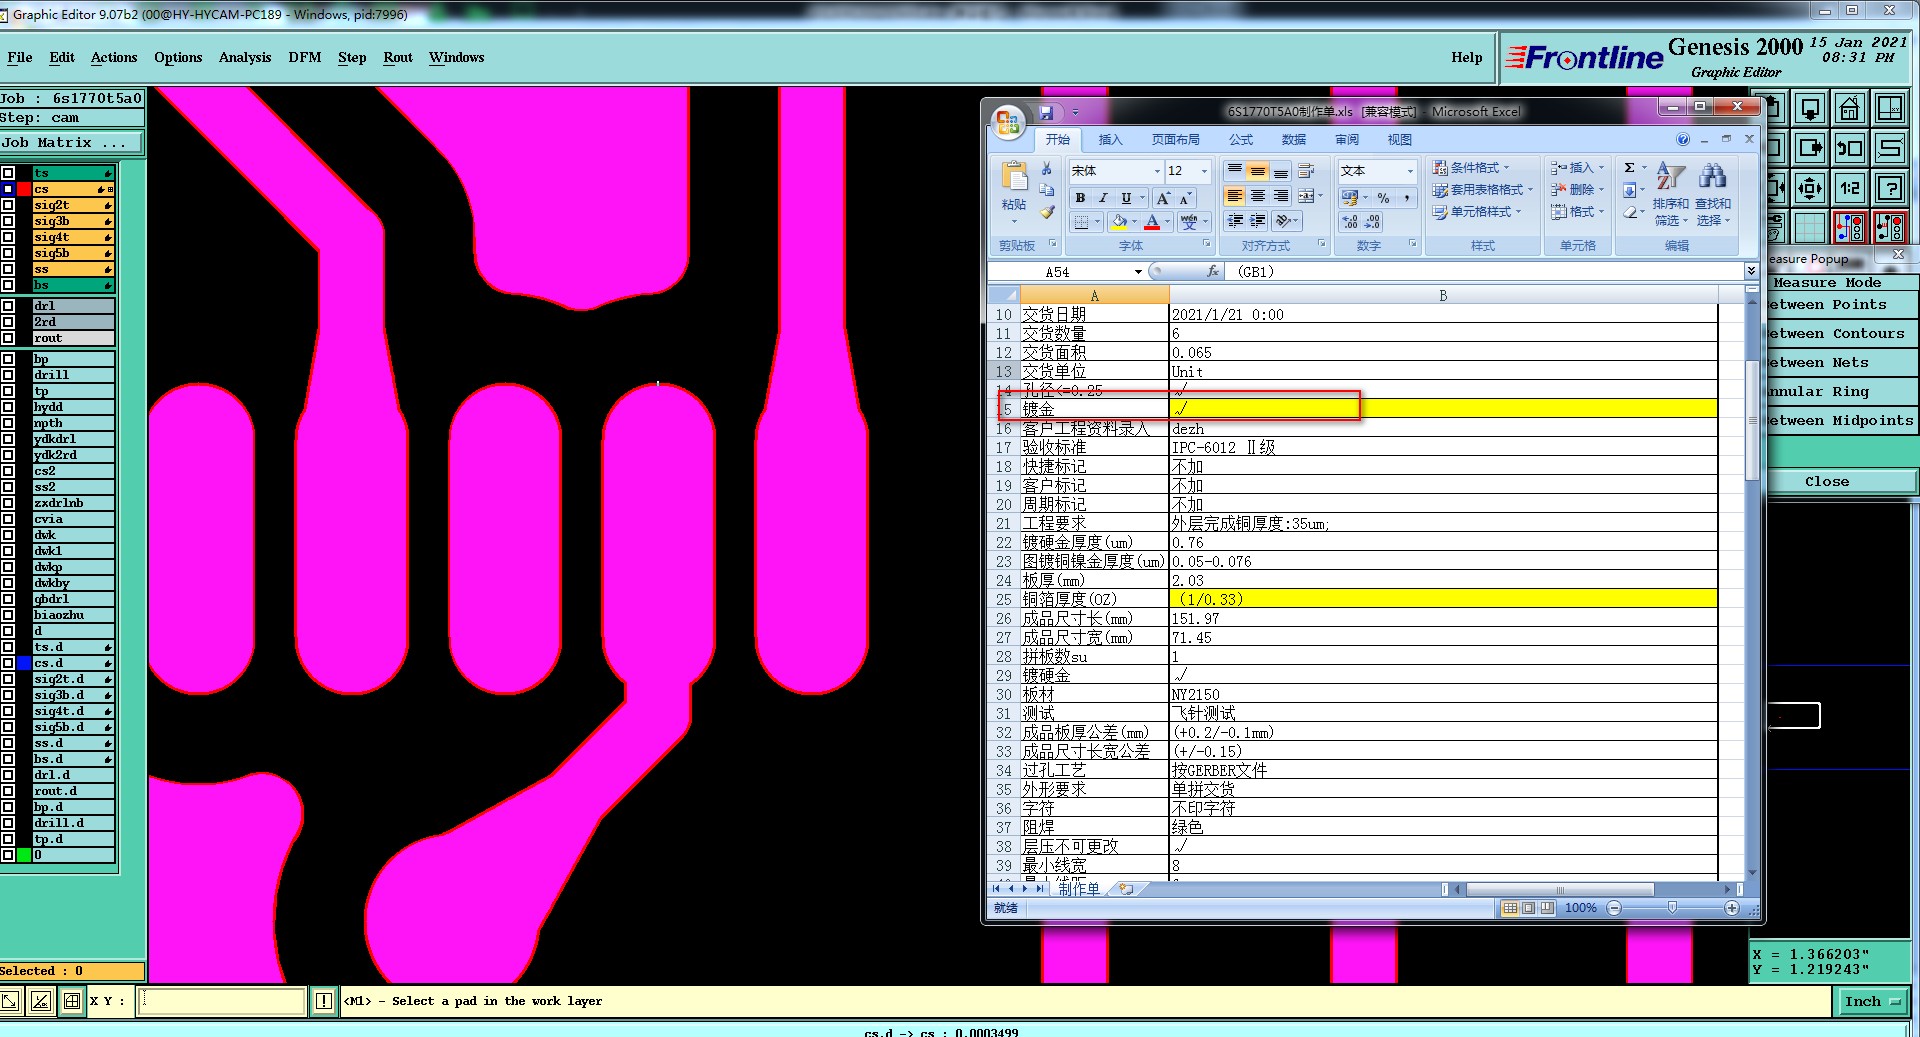
Task: Toggle the sig2t layer checkbox
Action: pos(8,205)
